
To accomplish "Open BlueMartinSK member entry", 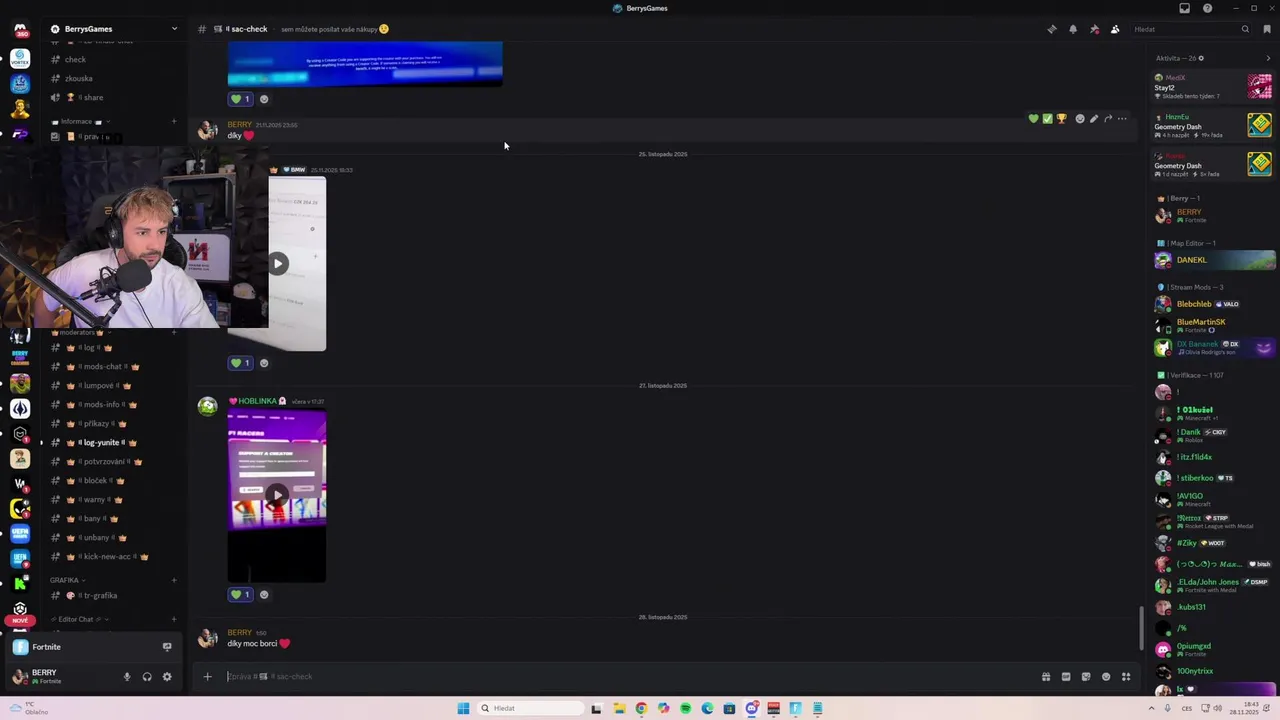I will tap(1214, 326).
